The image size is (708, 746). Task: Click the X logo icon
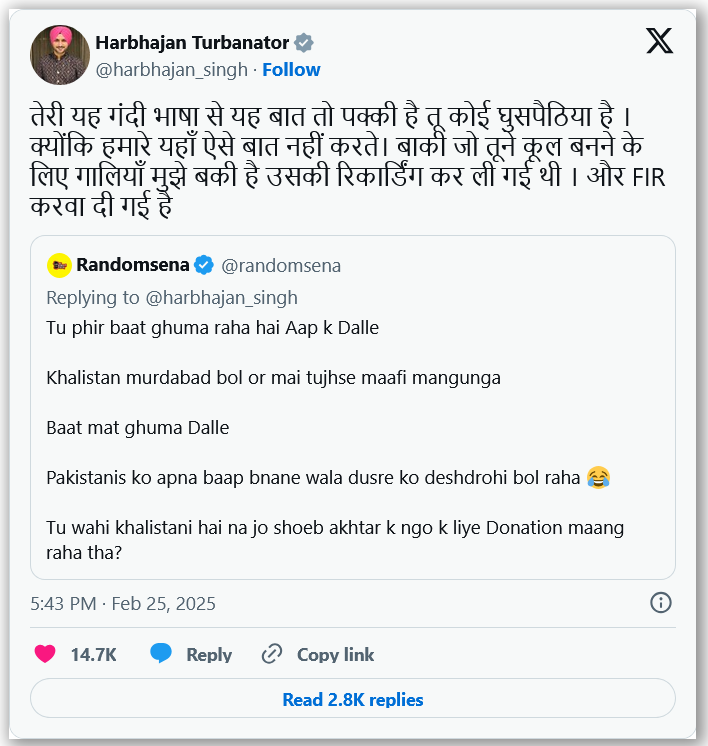pos(659,41)
